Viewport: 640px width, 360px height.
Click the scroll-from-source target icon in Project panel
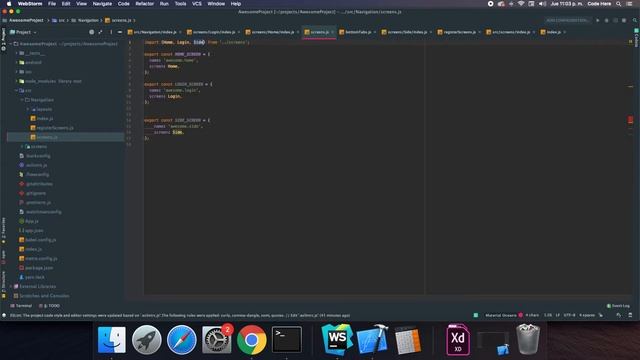tap(91, 32)
